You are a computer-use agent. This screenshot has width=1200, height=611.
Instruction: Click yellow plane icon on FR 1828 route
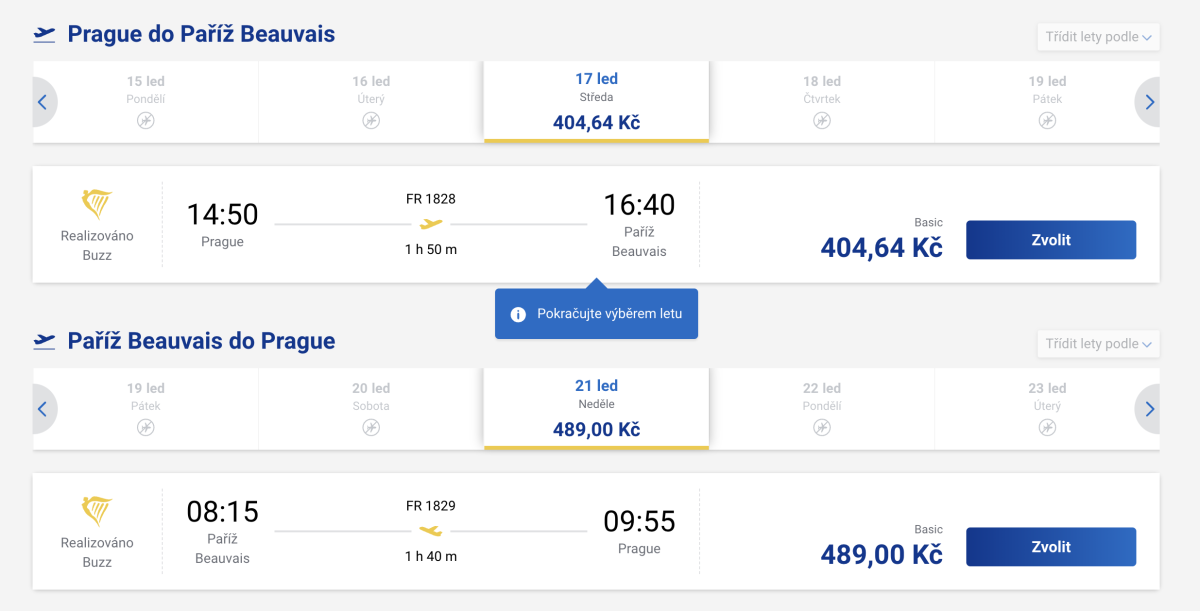click(431, 224)
